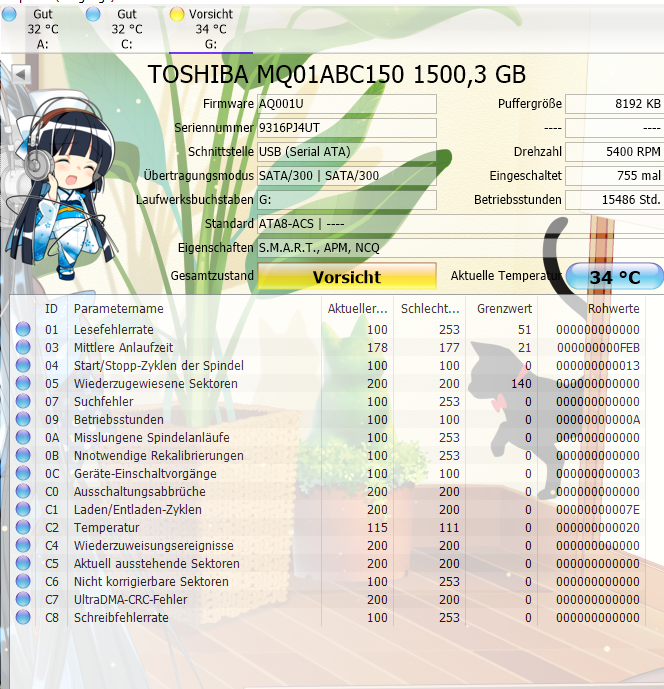664x689 pixels.
Task: Click the anime character illustration
Action: click(62, 189)
